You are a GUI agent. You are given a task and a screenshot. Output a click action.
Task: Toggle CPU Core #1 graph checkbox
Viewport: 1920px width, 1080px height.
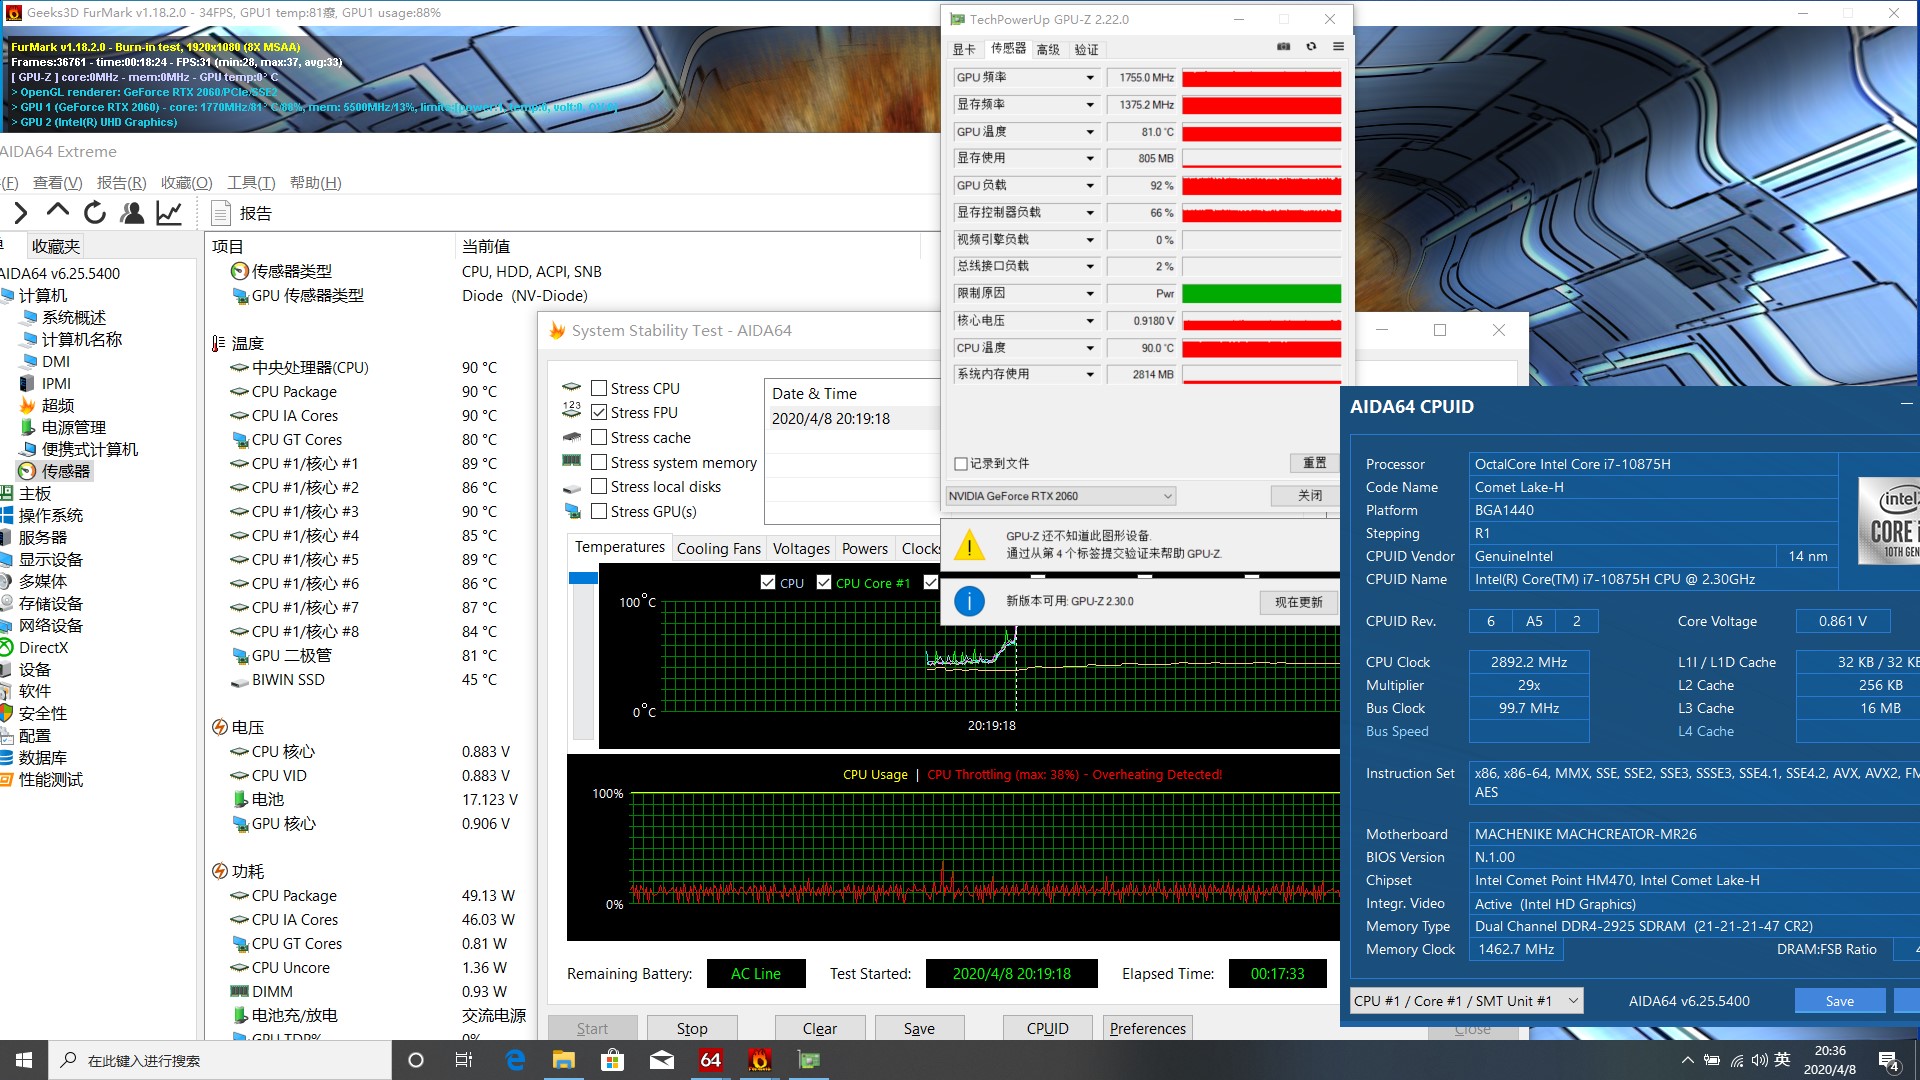(x=824, y=582)
